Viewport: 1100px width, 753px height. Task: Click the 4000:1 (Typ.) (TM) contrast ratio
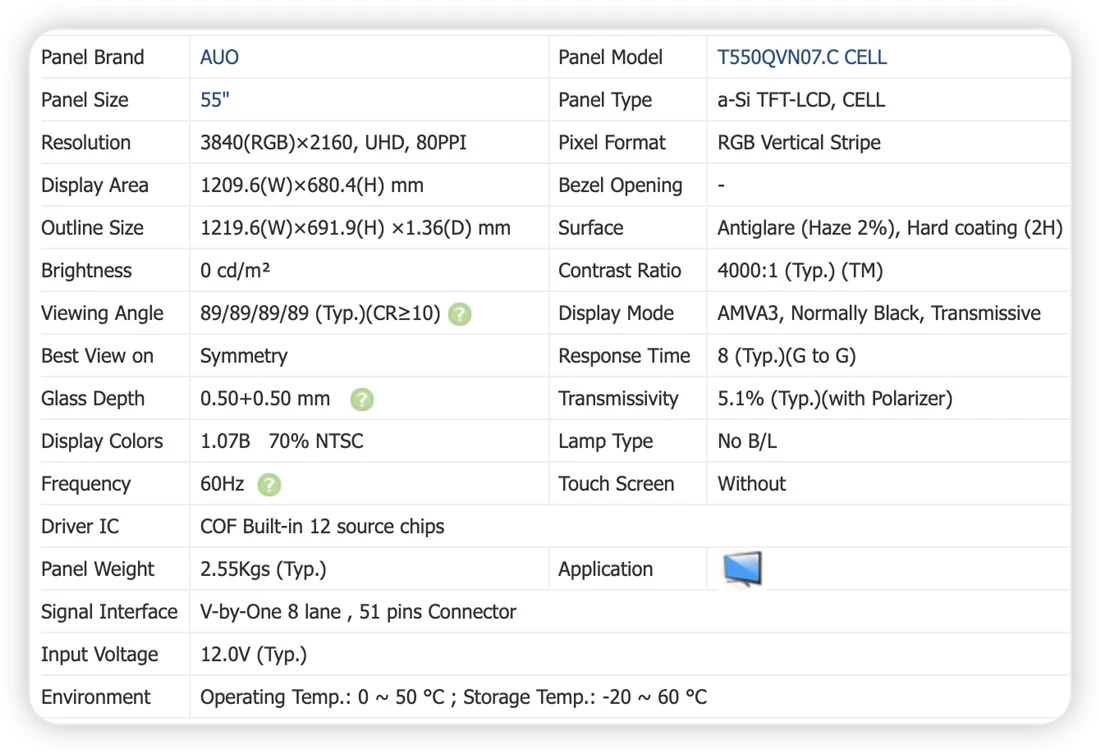(800, 271)
